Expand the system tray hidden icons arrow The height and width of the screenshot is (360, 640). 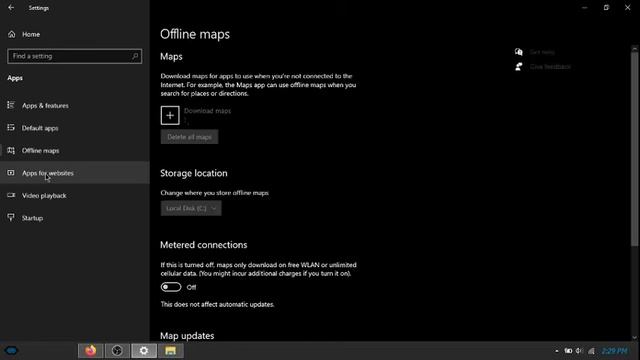tap(557, 351)
